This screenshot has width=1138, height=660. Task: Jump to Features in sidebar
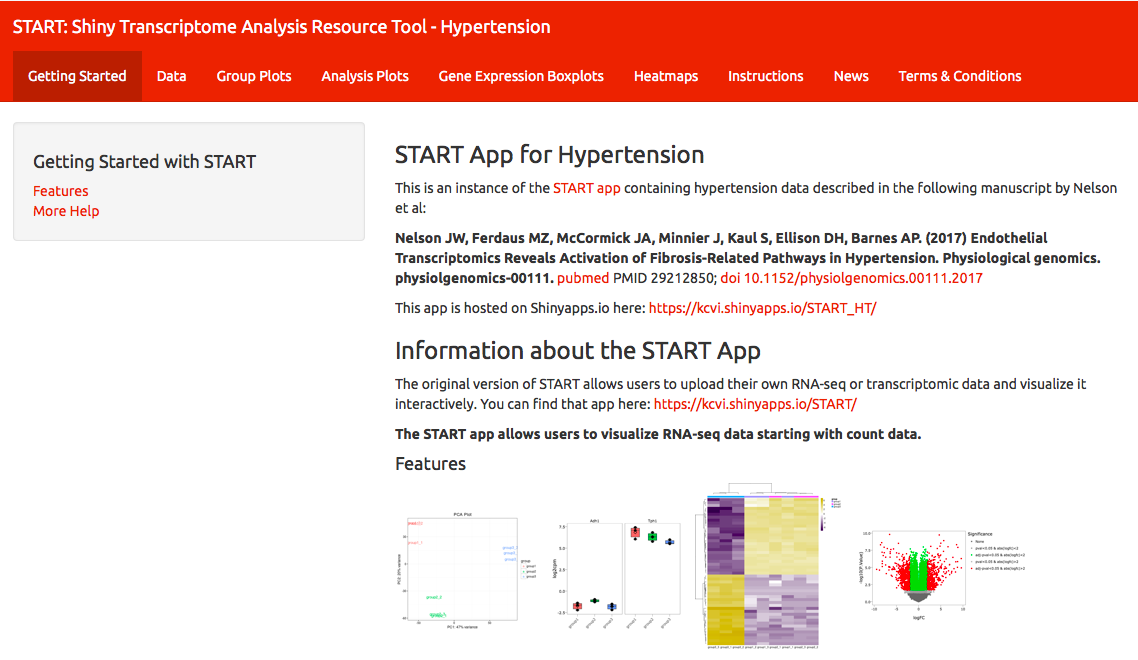pos(61,191)
